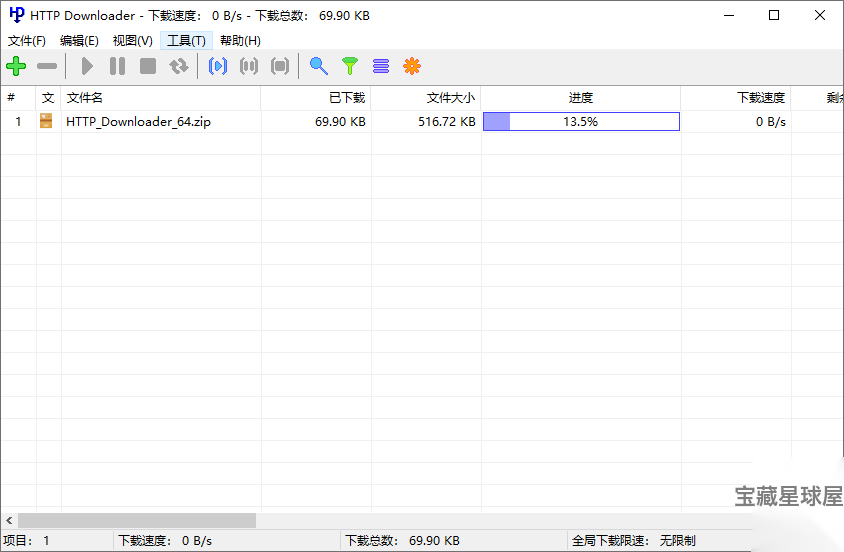Click the left arrow of horizontal scrollbar
The image size is (844, 552).
[9, 521]
